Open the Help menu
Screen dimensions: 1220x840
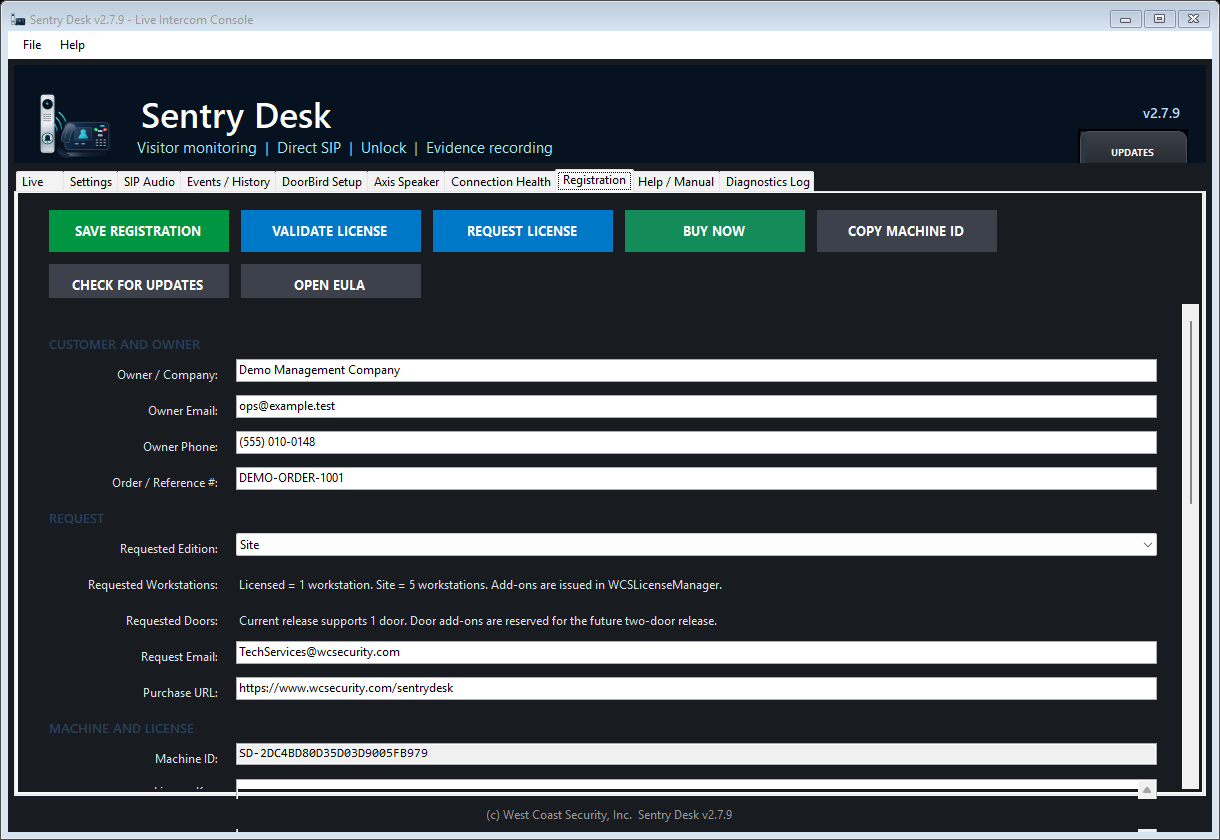click(72, 45)
